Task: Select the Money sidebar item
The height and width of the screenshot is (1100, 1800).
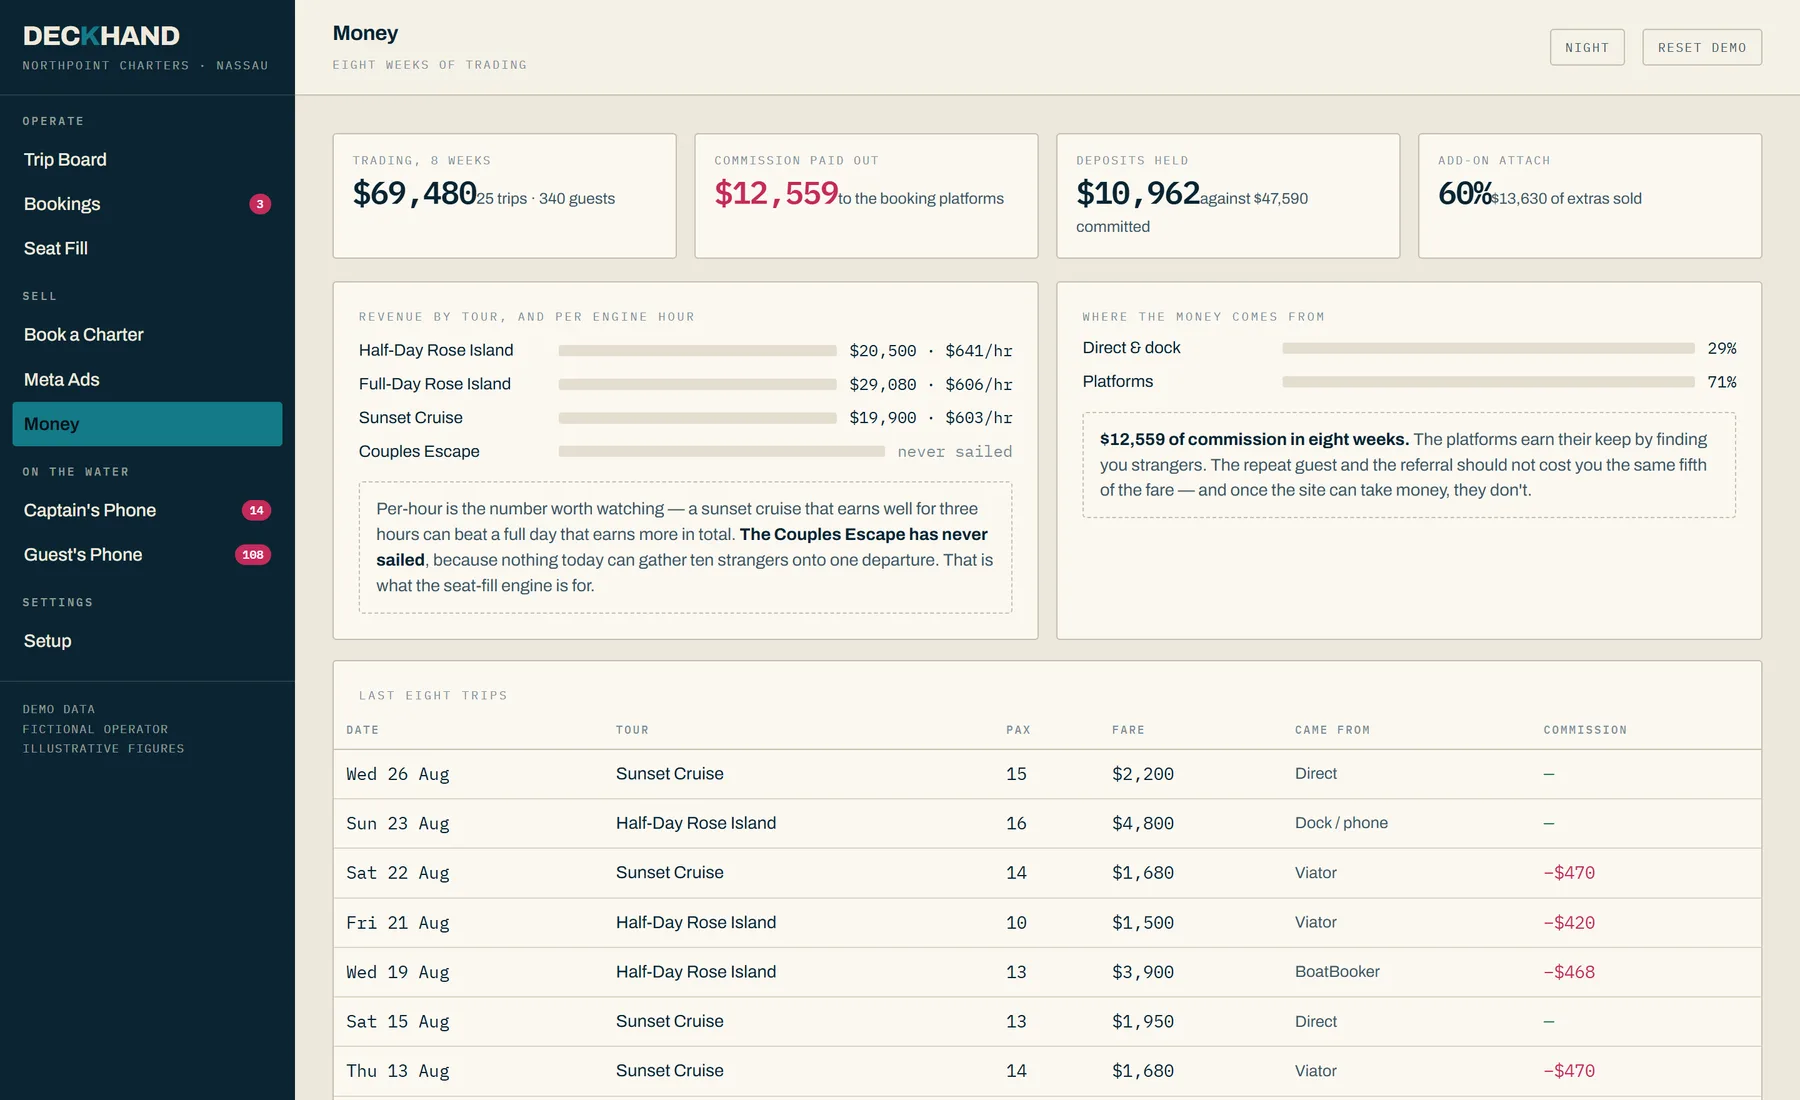Action: coord(147,424)
